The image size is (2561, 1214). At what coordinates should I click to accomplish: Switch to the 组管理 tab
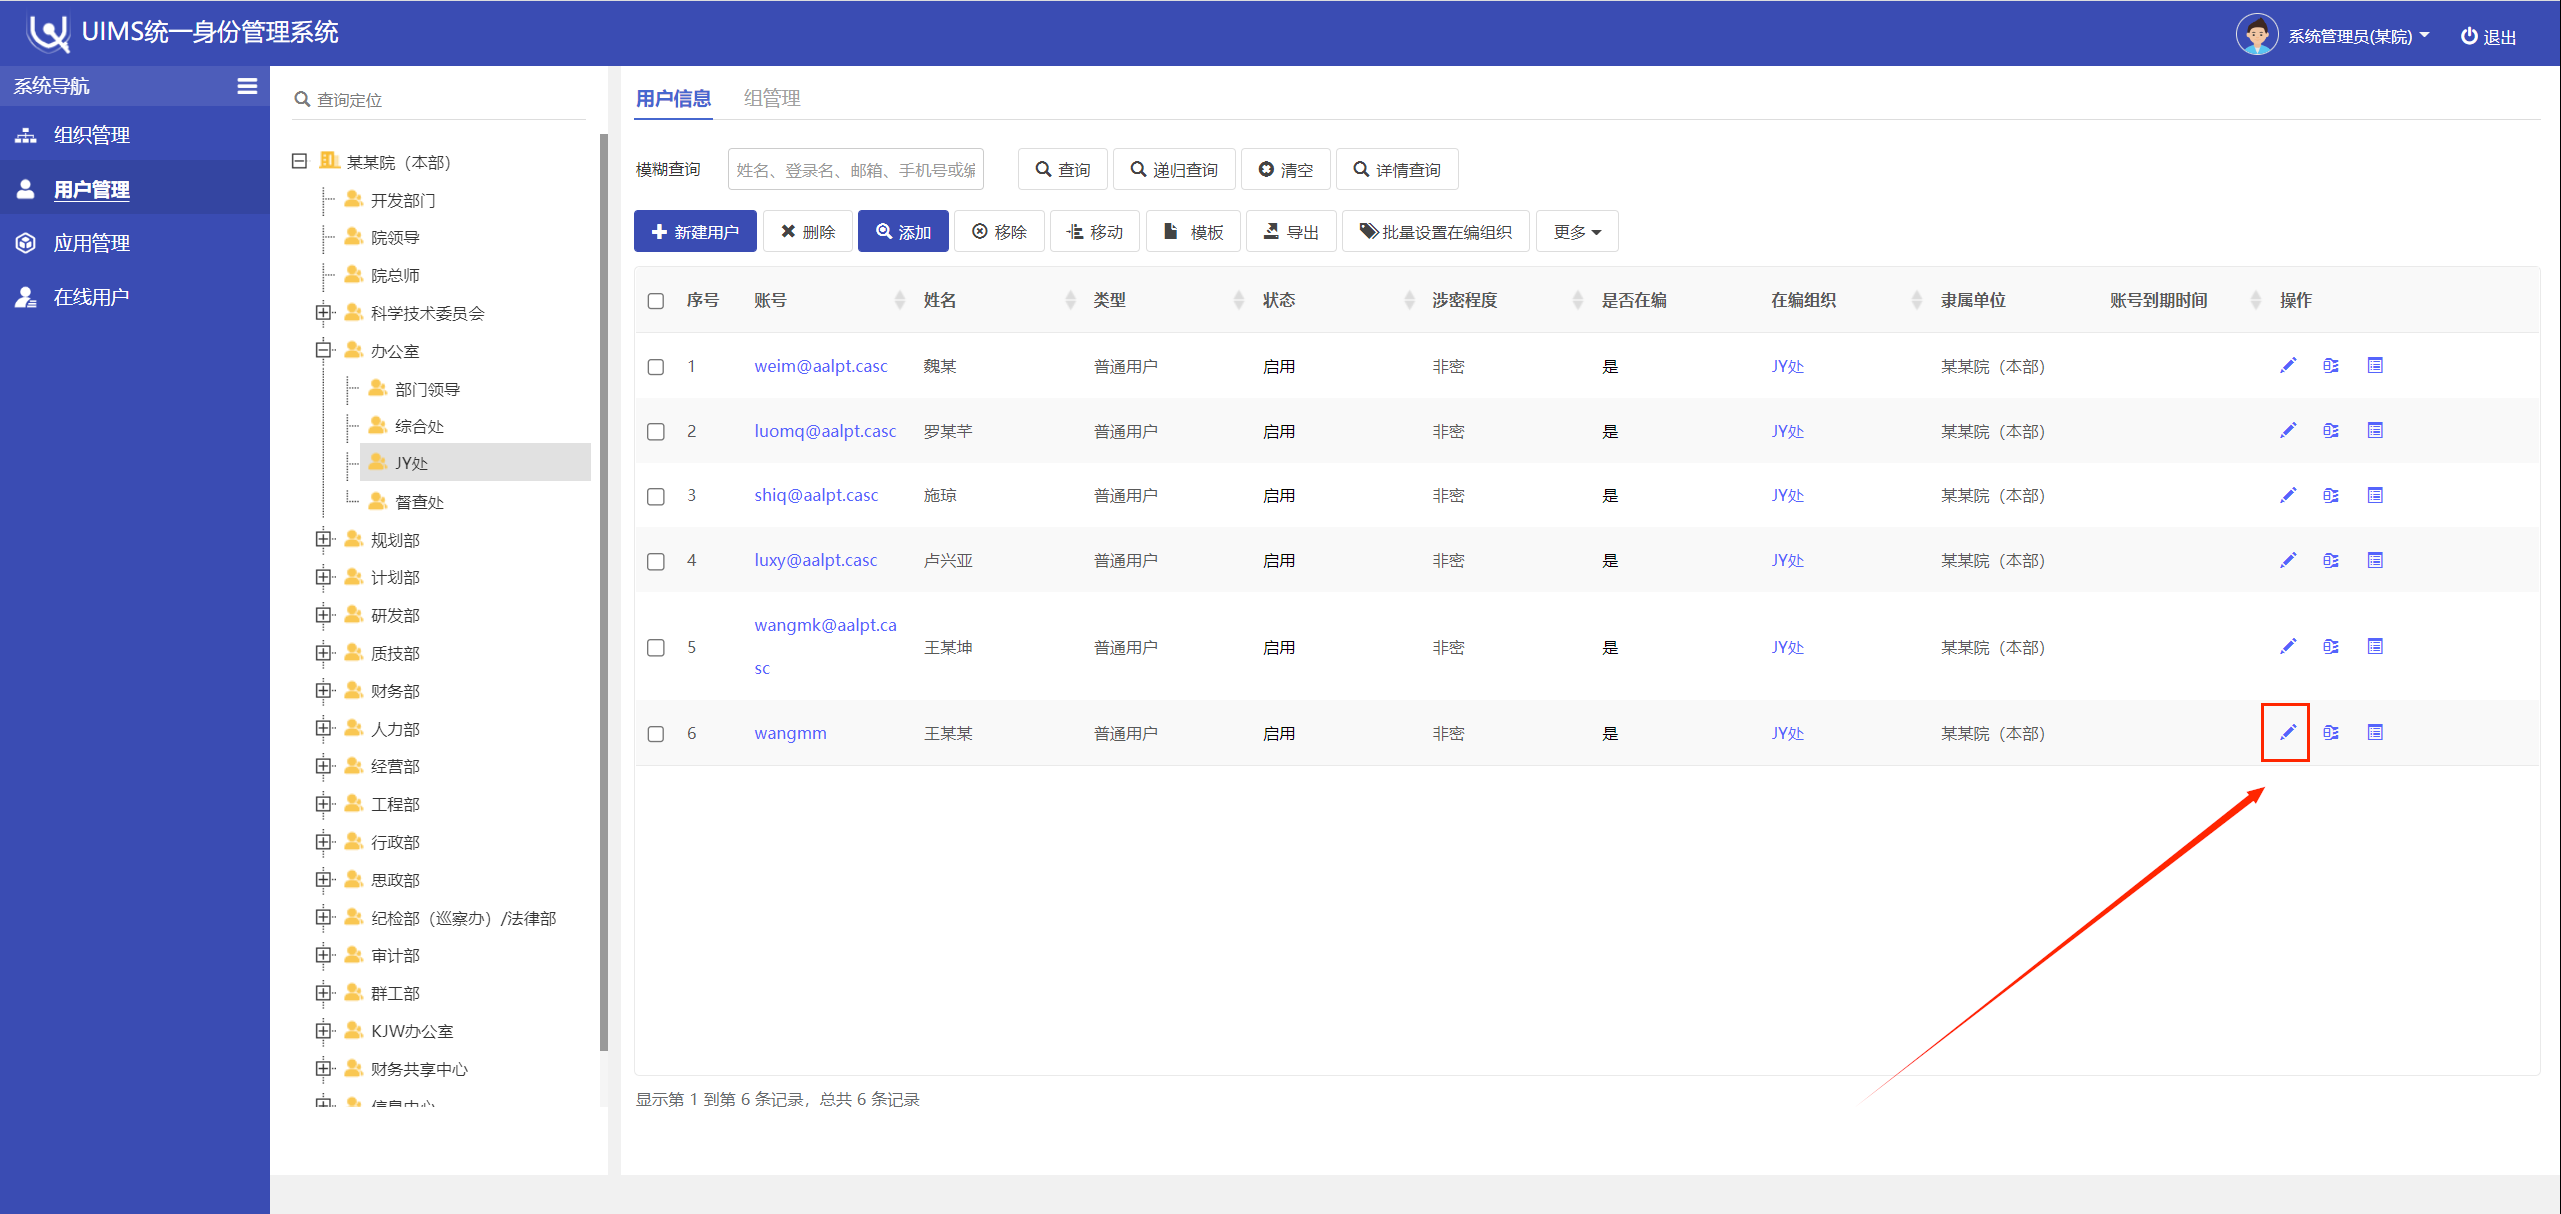click(x=771, y=98)
